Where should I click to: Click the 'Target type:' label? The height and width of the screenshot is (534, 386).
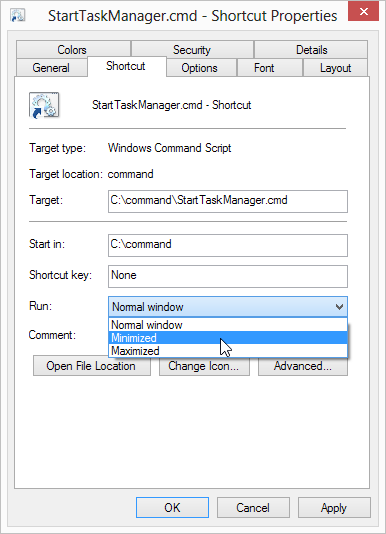(58, 148)
